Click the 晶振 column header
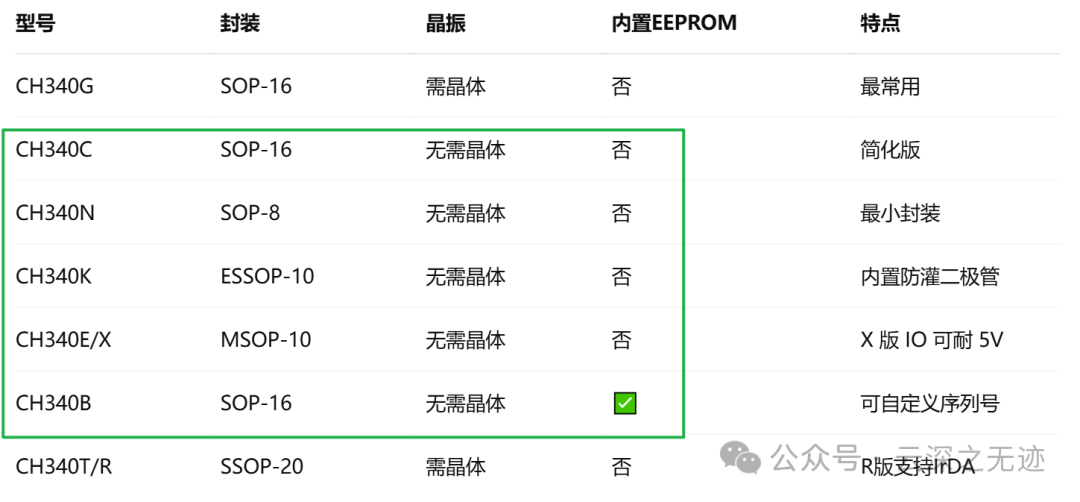The height and width of the screenshot is (502, 1080). pos(446,23)
